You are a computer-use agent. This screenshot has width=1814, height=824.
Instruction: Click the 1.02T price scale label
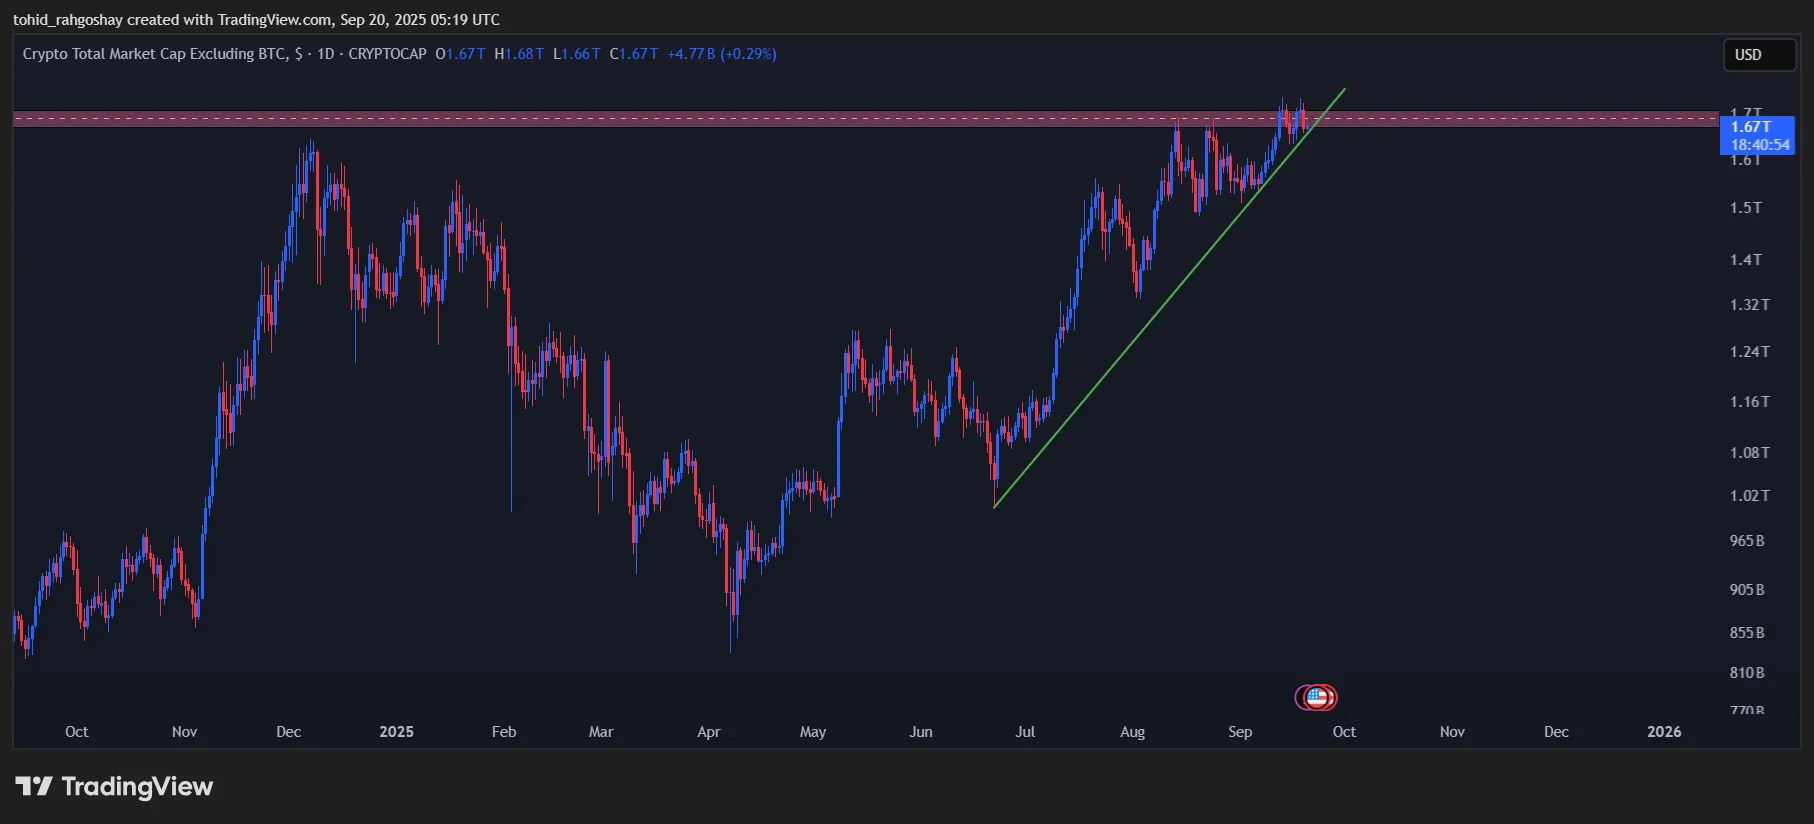pyautogui.click(x=1749, y=496)
